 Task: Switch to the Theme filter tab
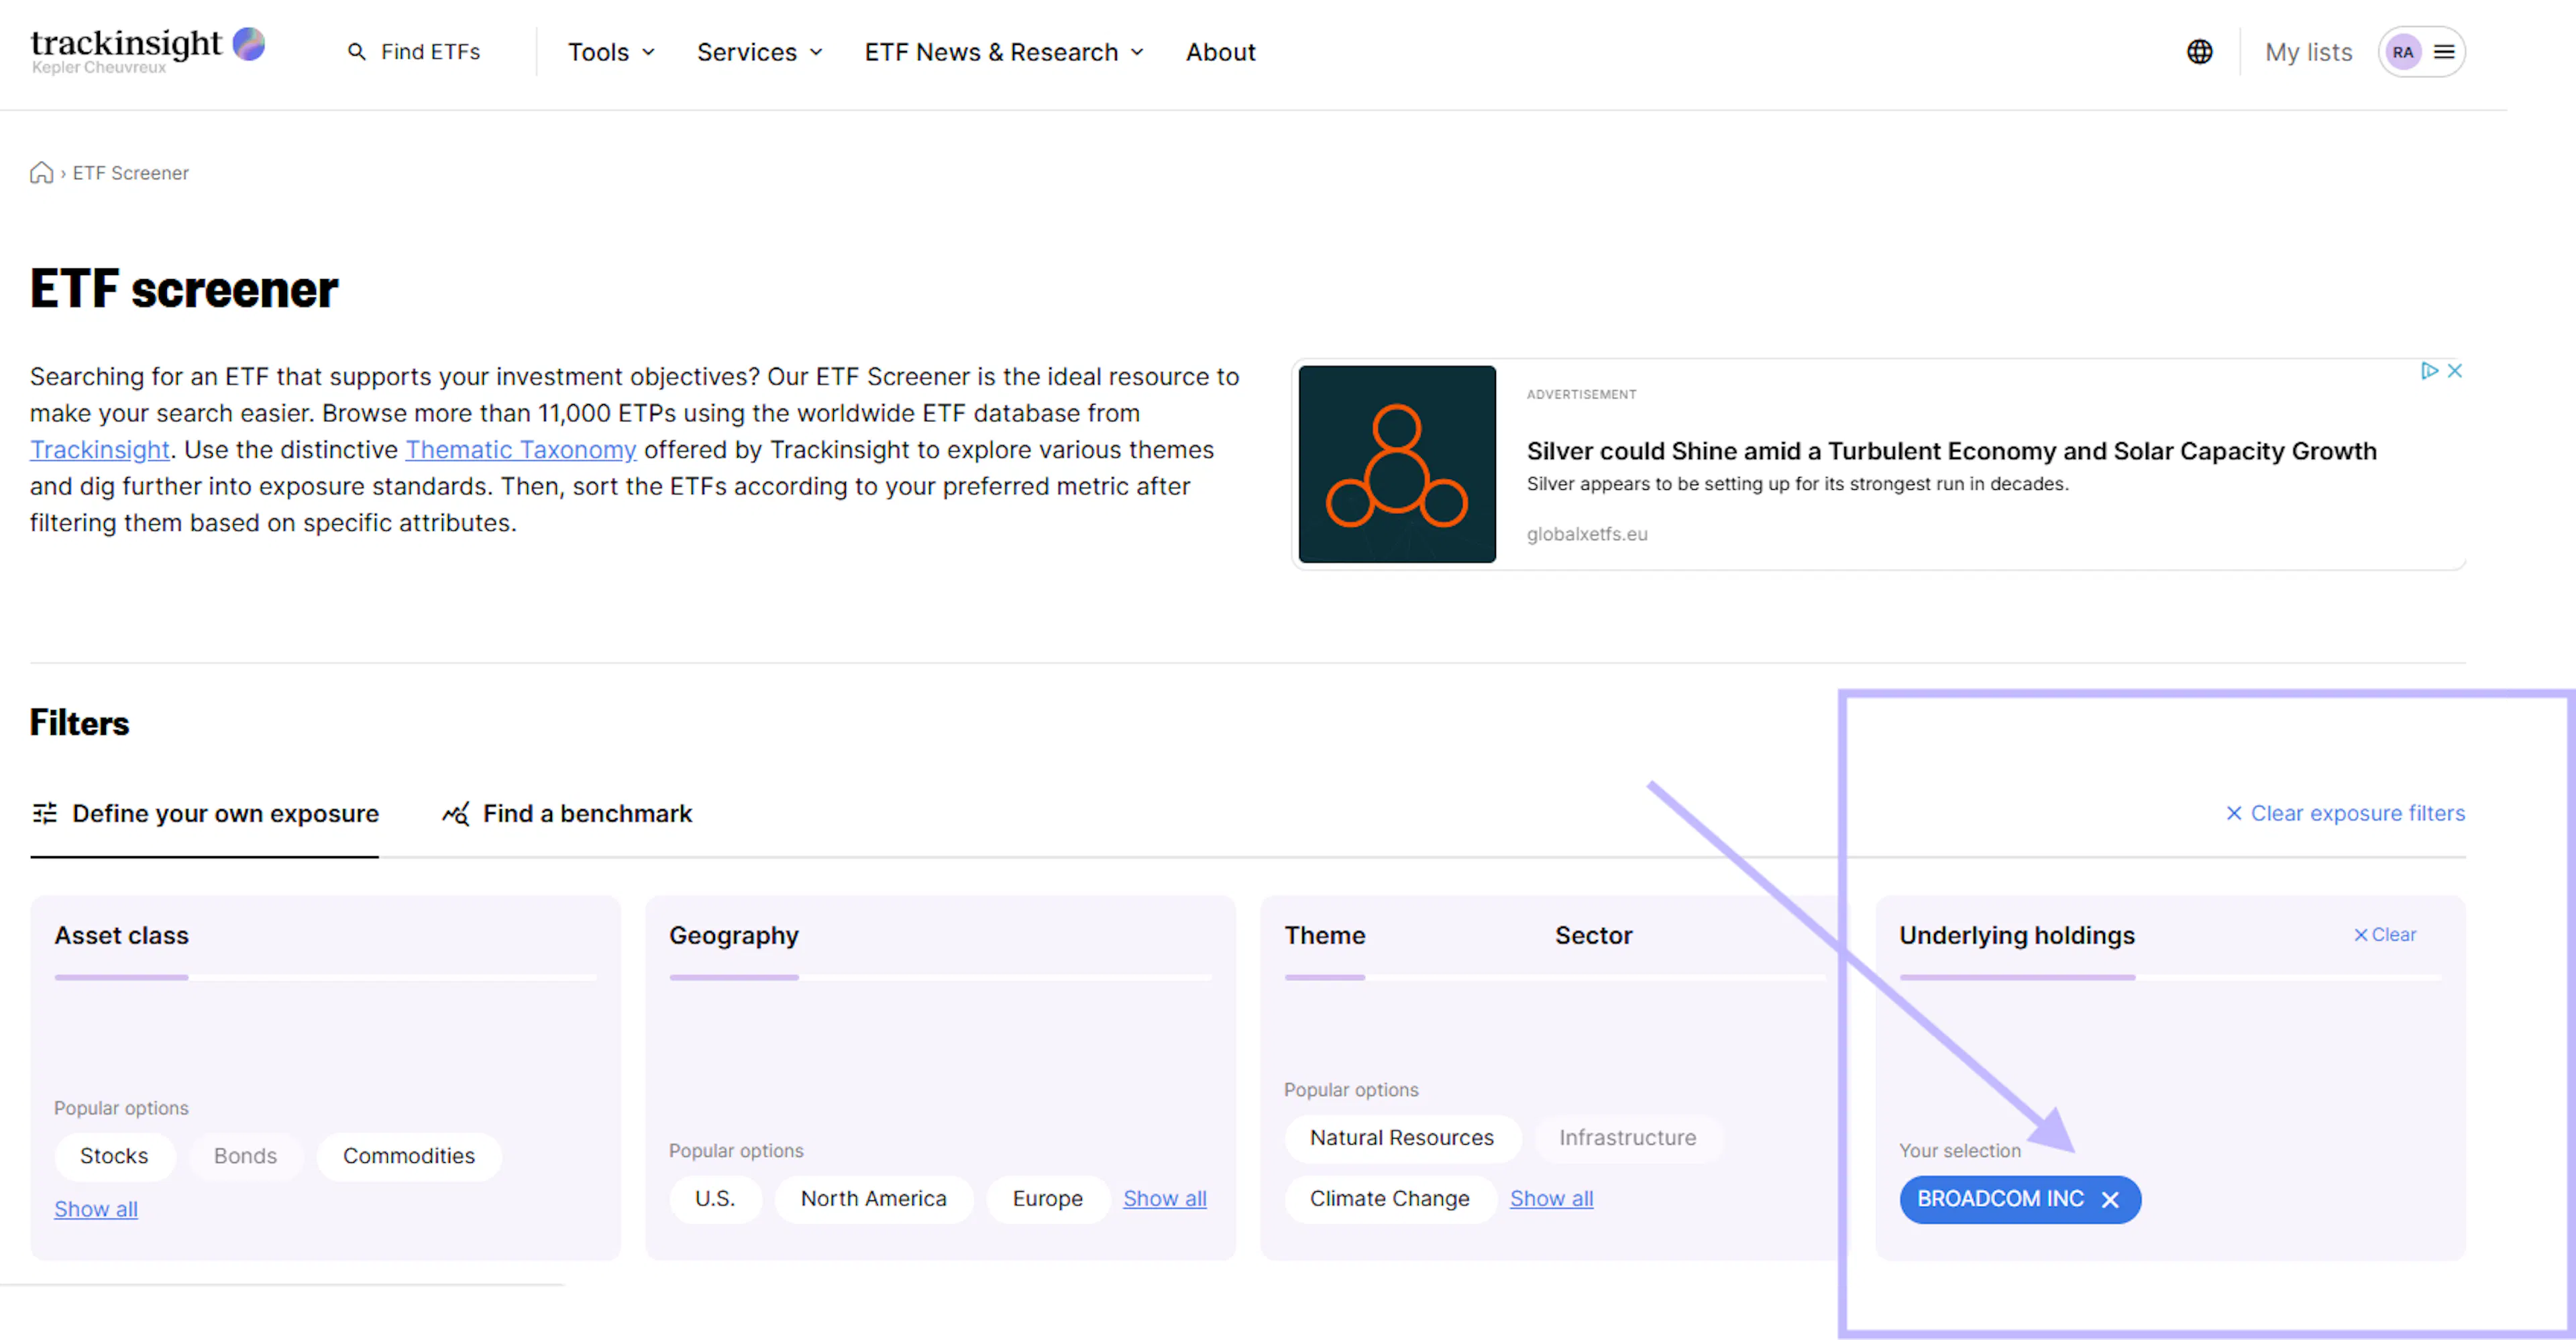1324,935
